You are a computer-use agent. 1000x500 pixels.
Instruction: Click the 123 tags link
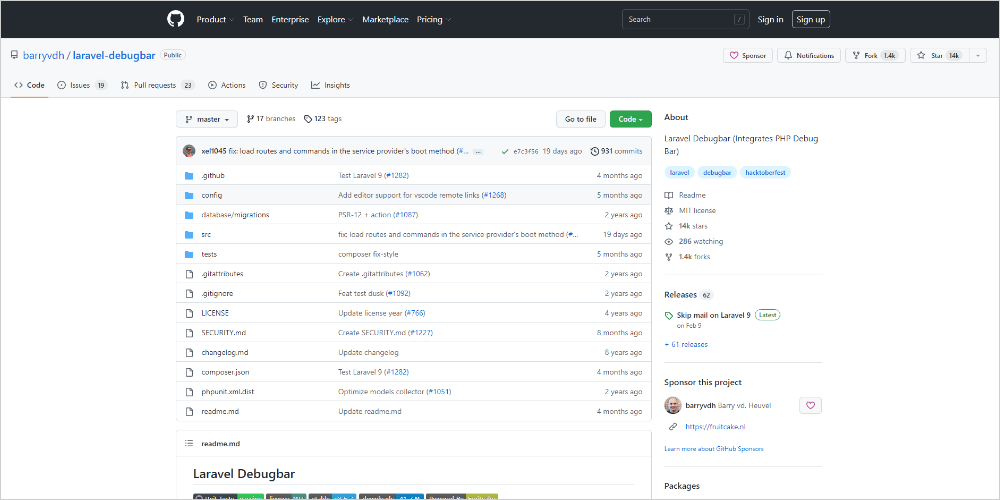(323, 119)
